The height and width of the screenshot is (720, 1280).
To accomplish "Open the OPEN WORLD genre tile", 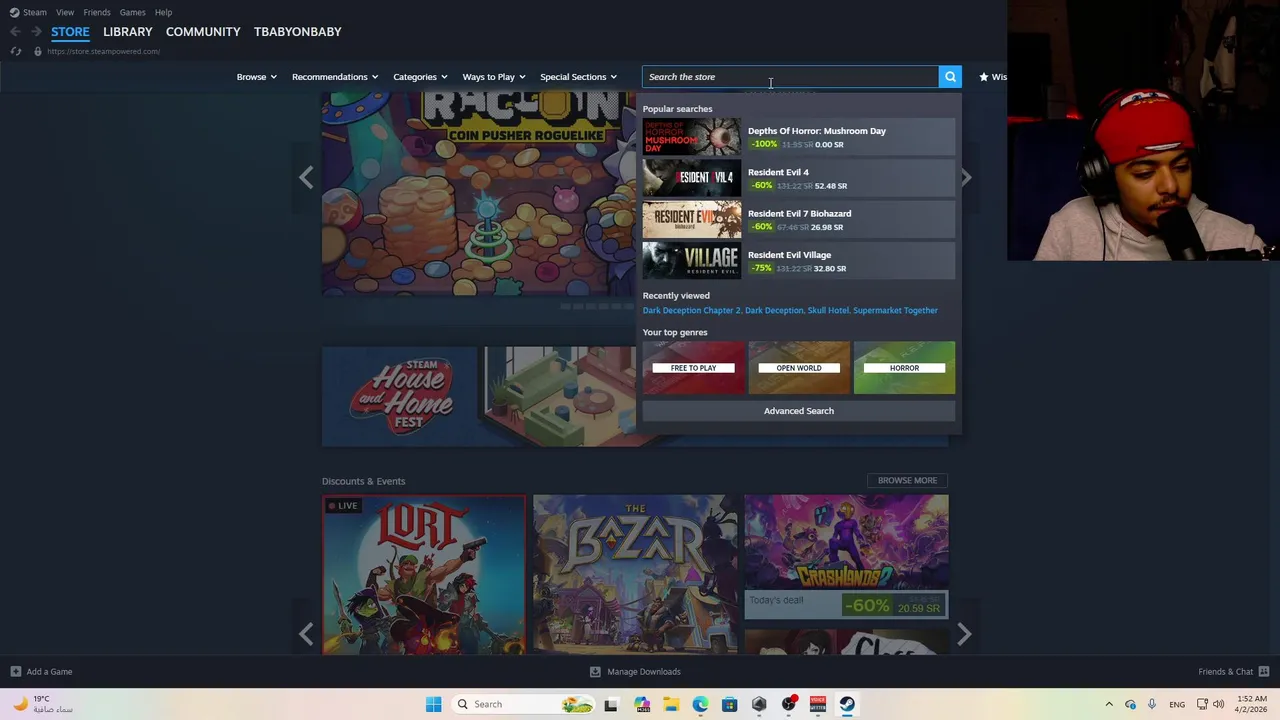I will point(799,368).
